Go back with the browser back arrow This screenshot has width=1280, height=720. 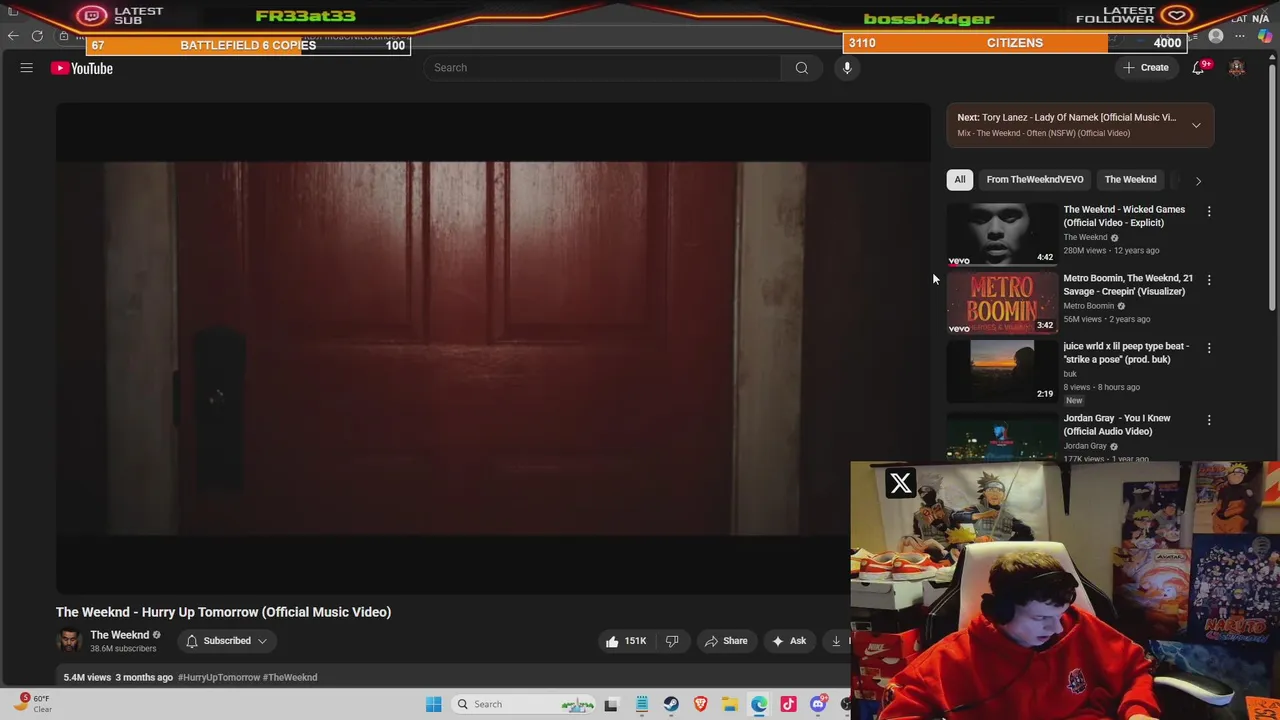pos(13,36)
